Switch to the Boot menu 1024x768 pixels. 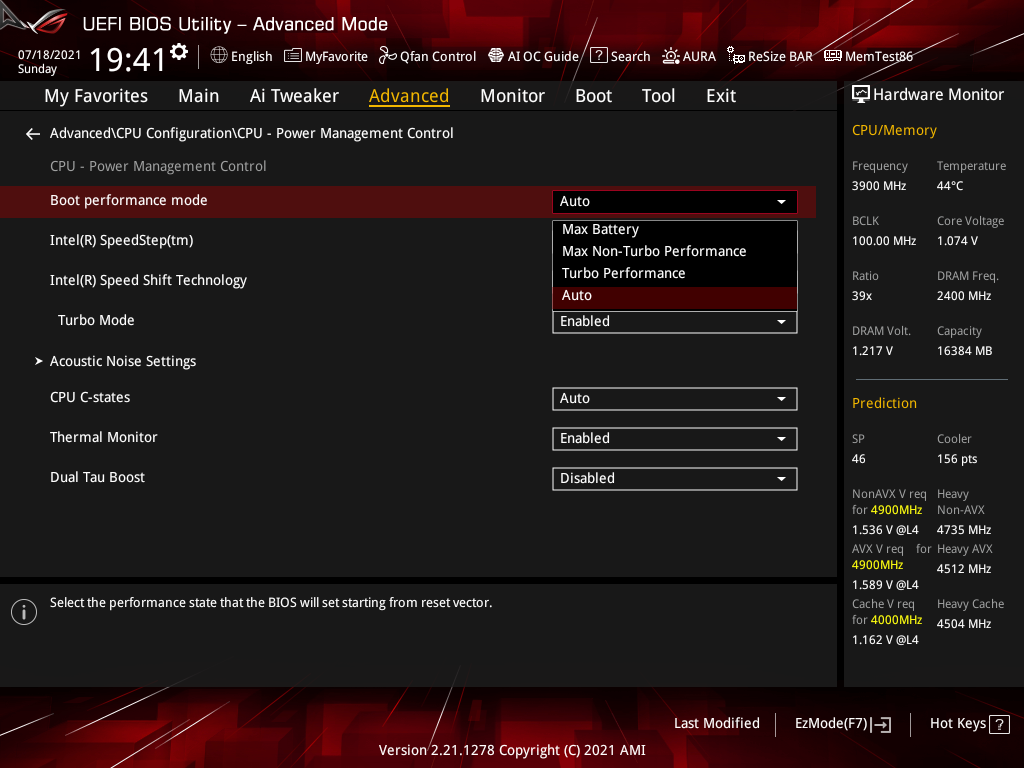point(593,95)
